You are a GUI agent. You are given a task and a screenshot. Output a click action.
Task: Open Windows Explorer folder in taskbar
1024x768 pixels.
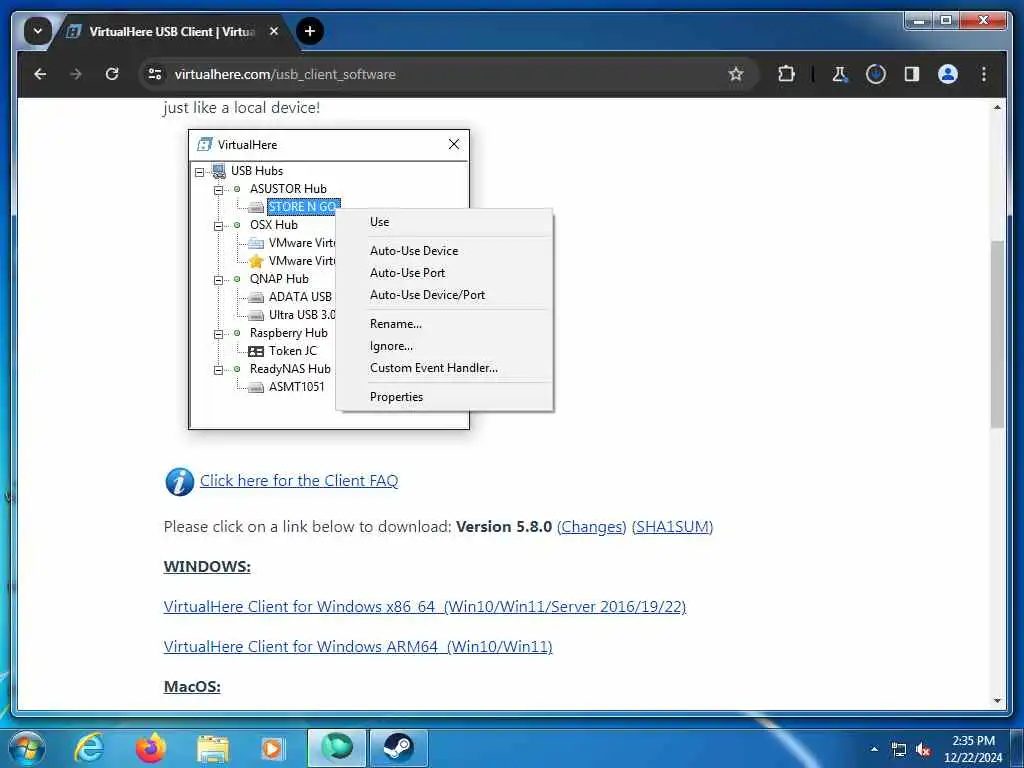tap(213, 750)
